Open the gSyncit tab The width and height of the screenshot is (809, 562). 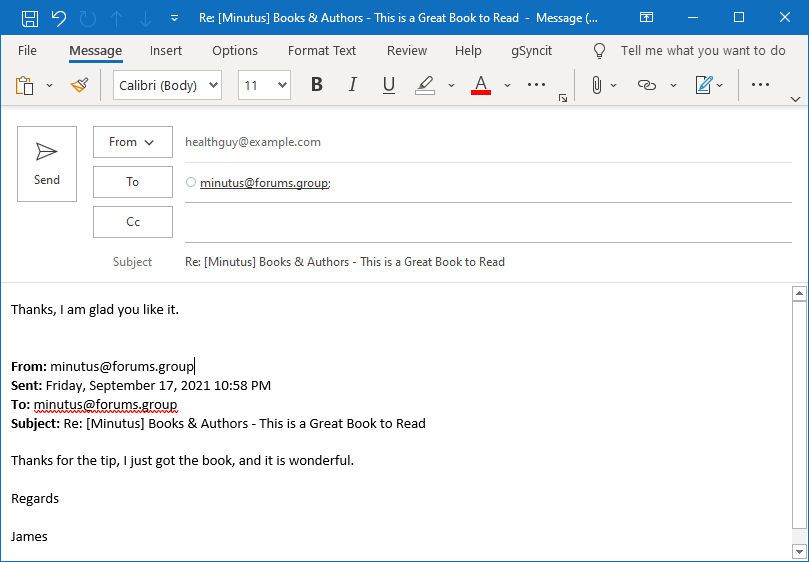pos(531,51)
